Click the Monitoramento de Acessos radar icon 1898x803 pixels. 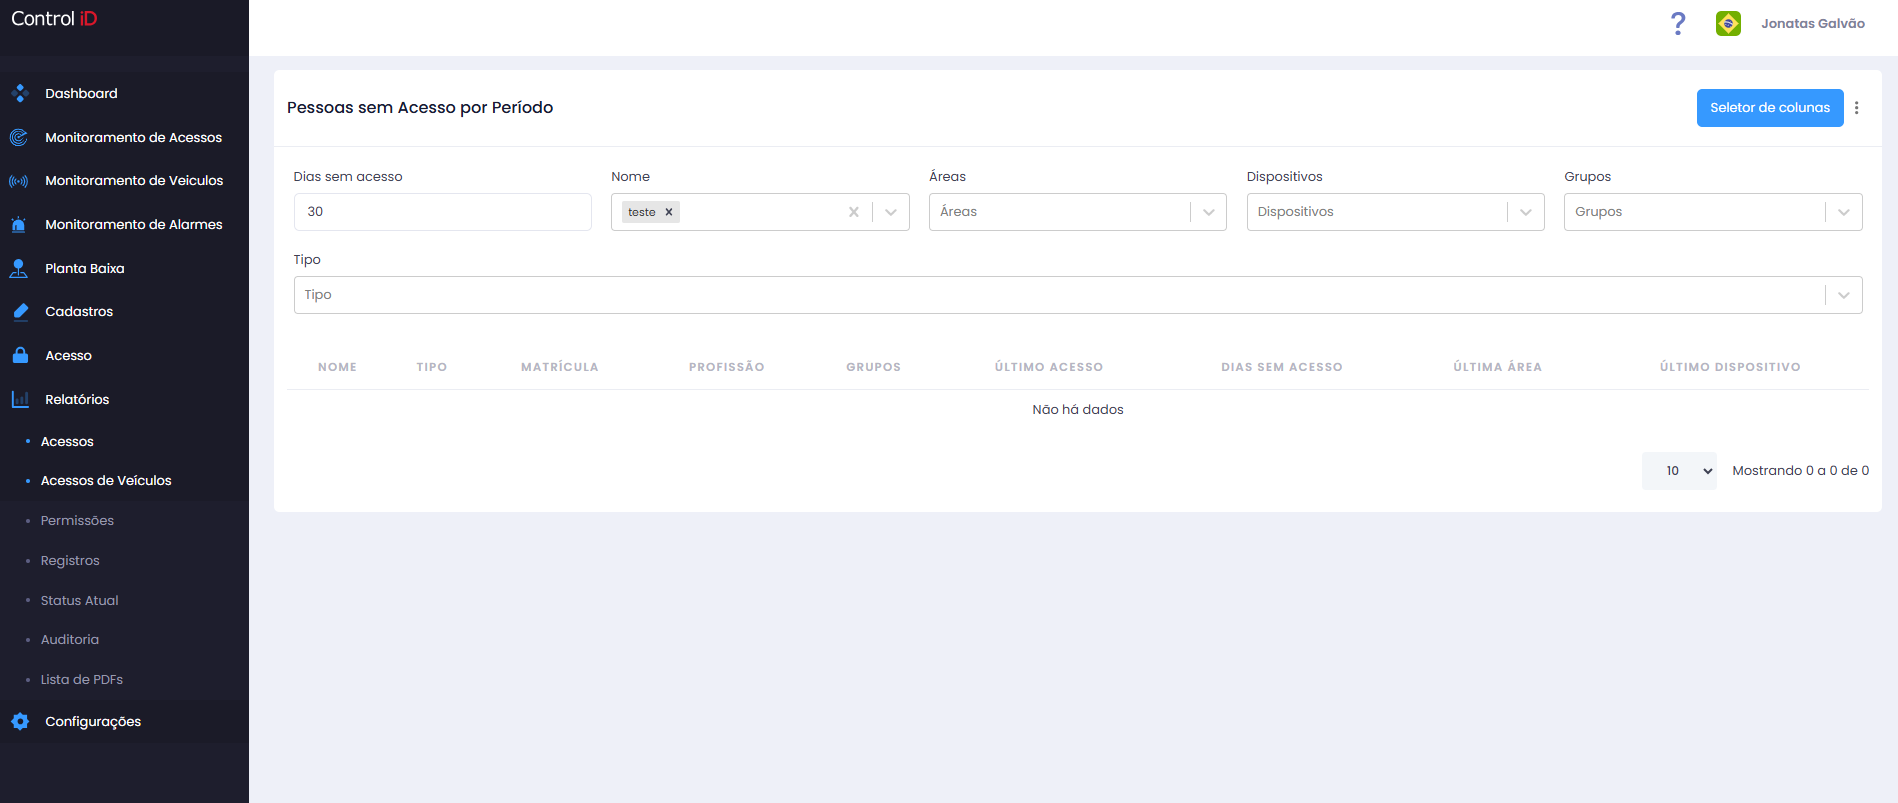pyautogui.click(x=19, y=137)
